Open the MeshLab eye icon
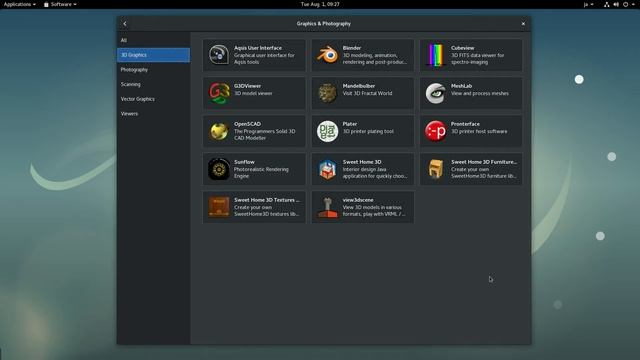The width and height of the screenshot is (640, 360). [436, 93]
